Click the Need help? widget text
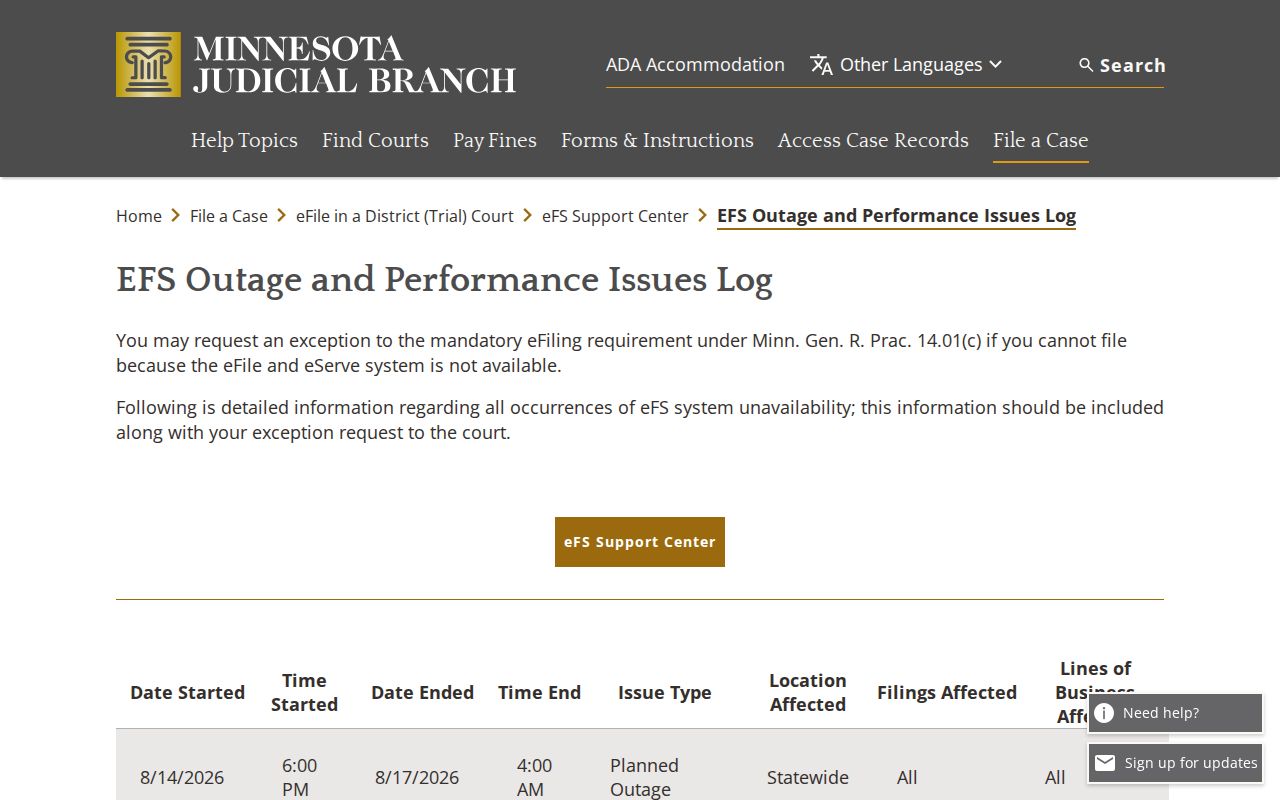The width and height of the screenshot is (1280, 800). click(x=1161, y=713)
